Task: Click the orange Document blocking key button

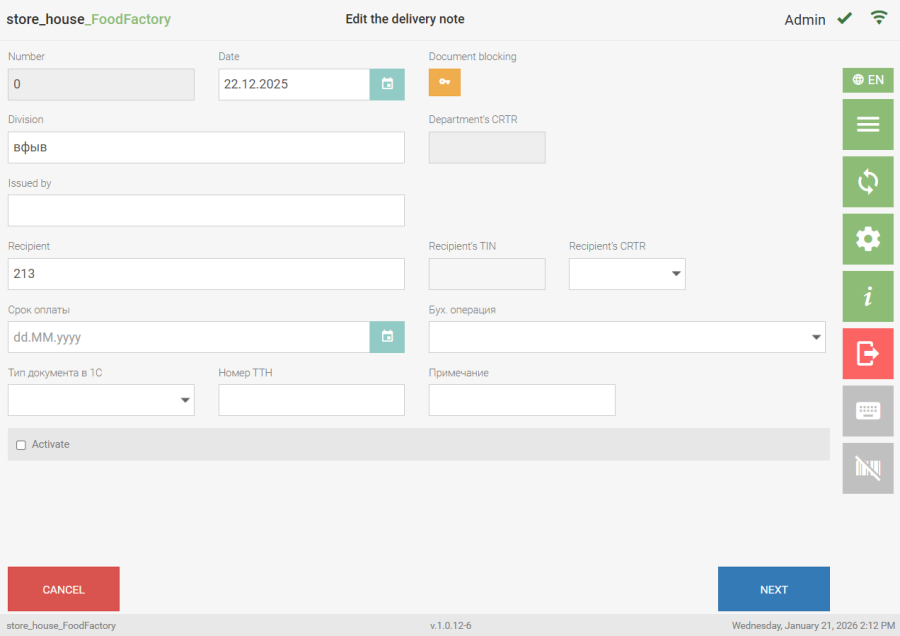Action: pyautogui.click(x=445, y=83)
